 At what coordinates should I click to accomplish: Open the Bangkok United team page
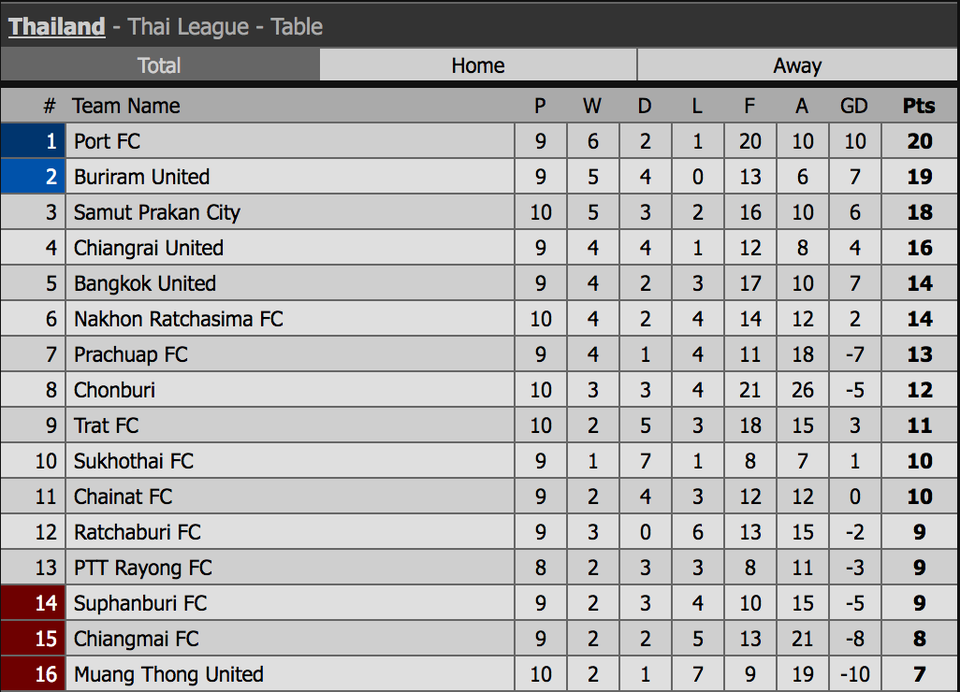pos(145,284)
